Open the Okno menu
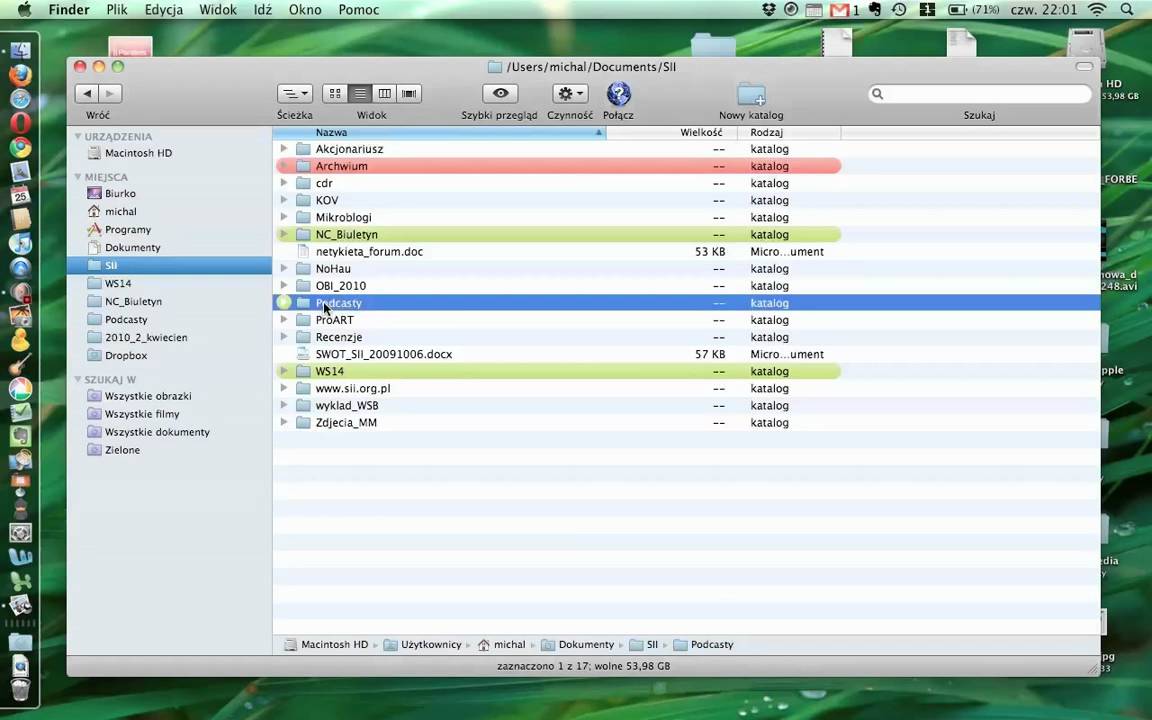The width and height of the screenshot is (1152, 720). (x=305, y=10)
